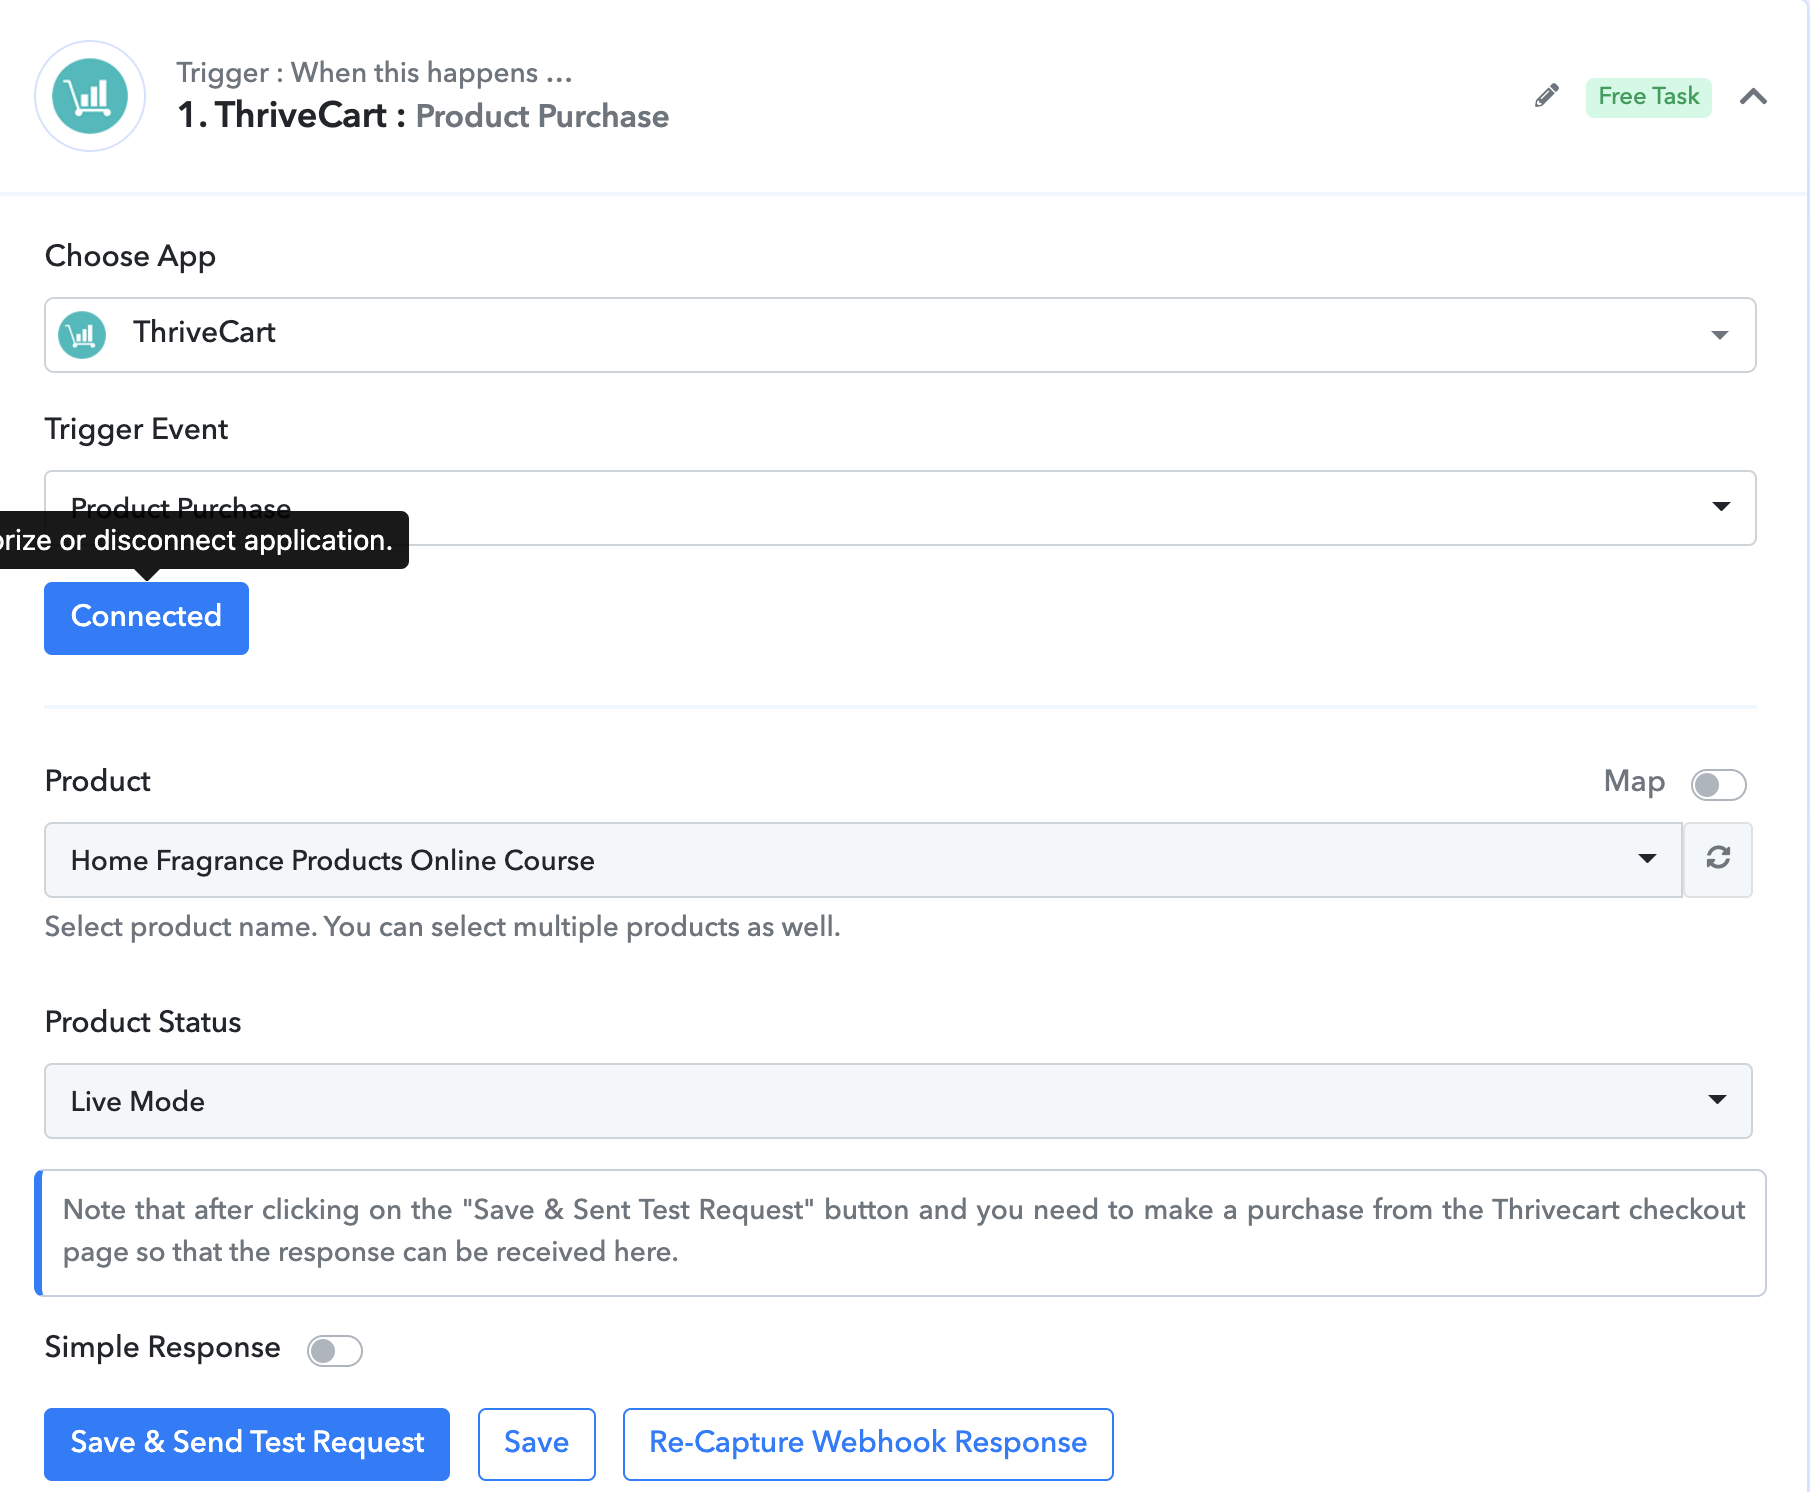Open the Choose App dropdown
The height and width of the screenshot is (1492, 1810).
pos(900,335)
